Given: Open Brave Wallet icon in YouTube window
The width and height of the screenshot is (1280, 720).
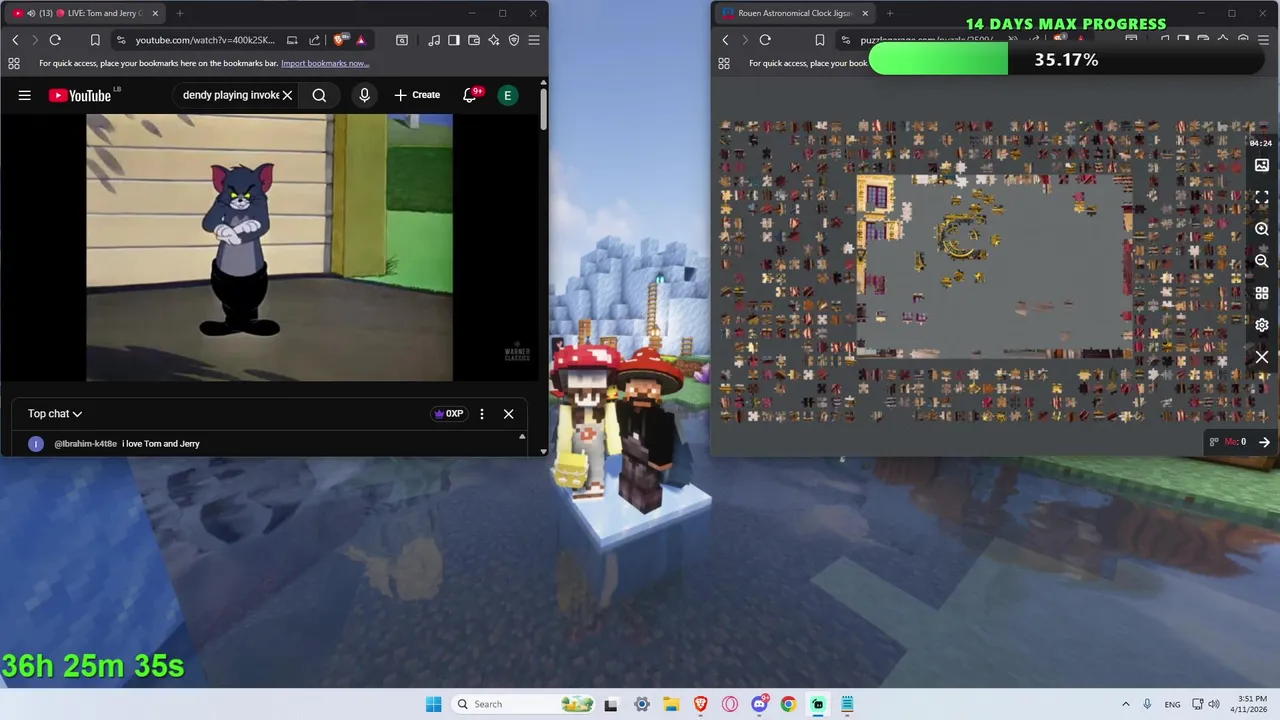Looking at the screenshot, I should (x=474, y=40).
